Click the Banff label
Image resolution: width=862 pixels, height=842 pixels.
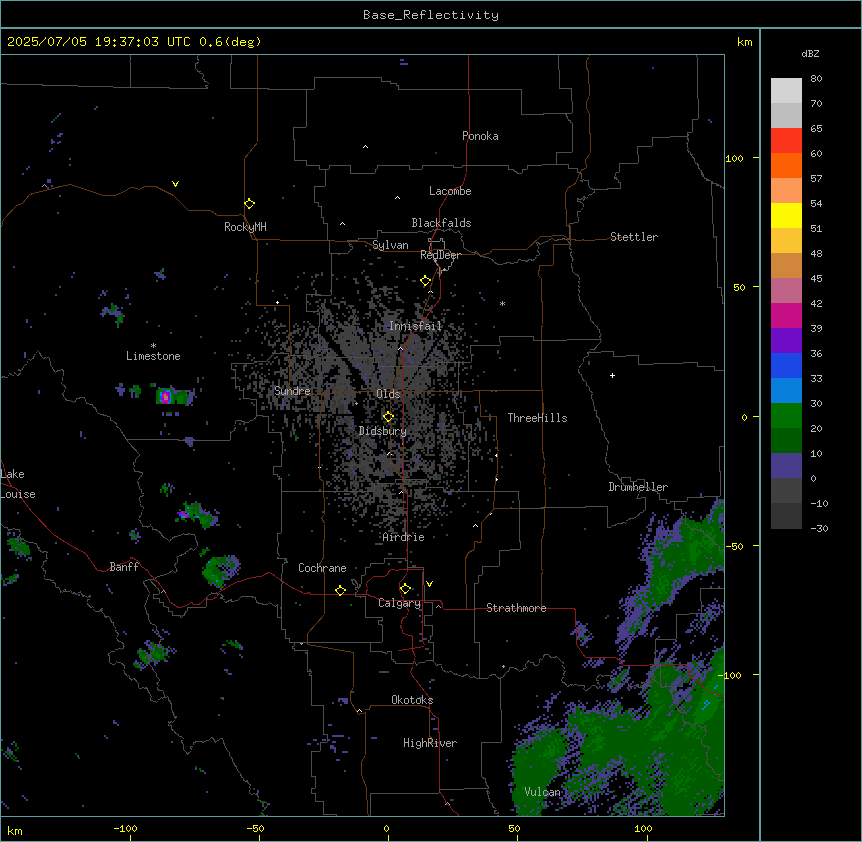124,567
